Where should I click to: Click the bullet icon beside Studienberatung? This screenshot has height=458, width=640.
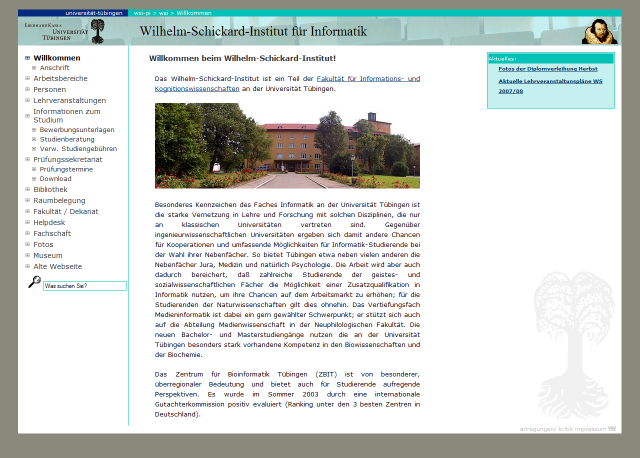click(34, 139)
